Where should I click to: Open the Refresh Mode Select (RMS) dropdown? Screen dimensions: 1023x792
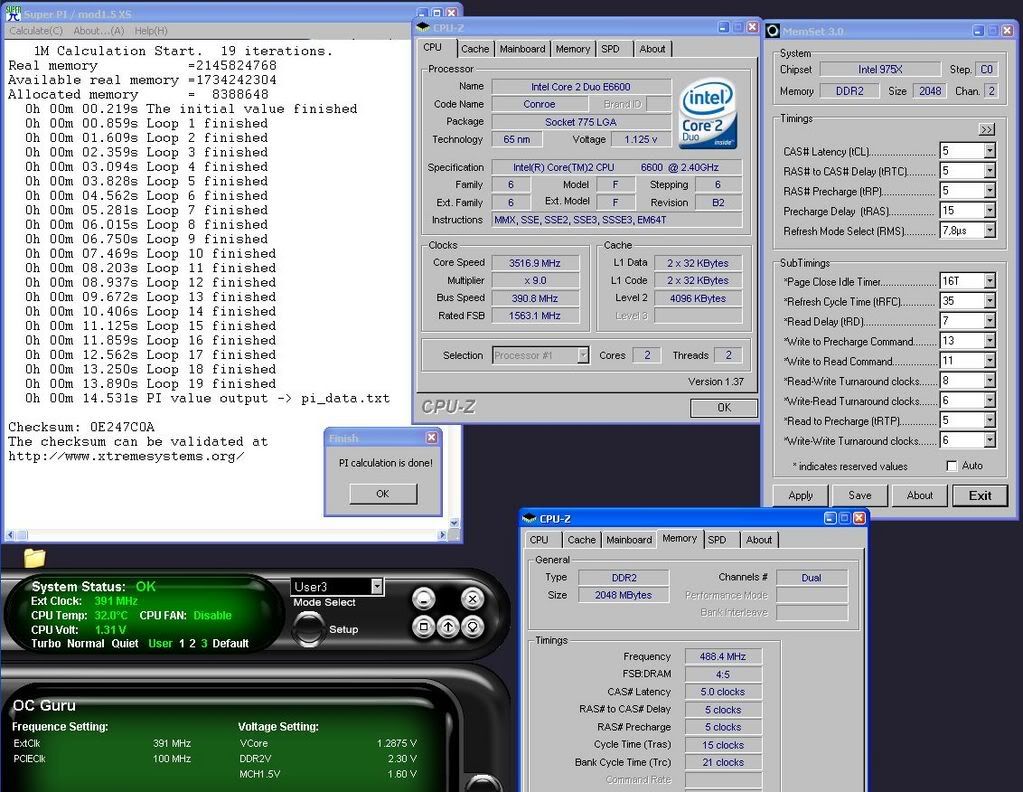coord(990,231)
